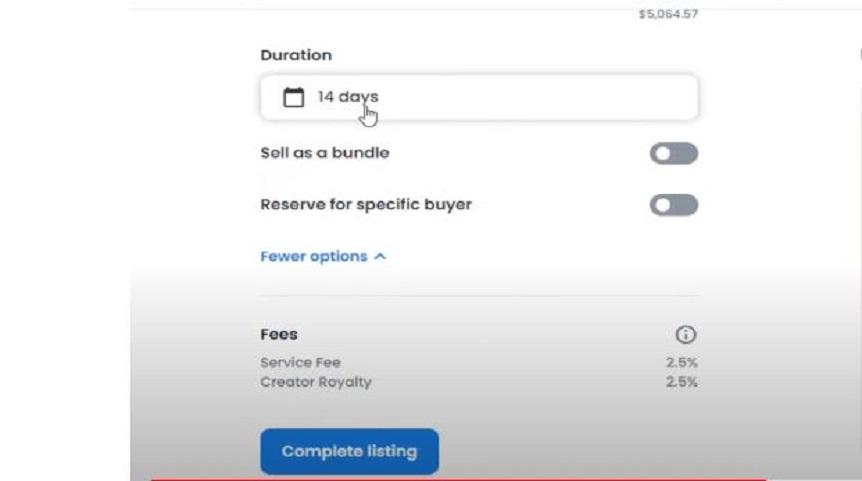The image size is (862, 481).
Task: Click the divider line above Fees
Action: click(479, 296)
